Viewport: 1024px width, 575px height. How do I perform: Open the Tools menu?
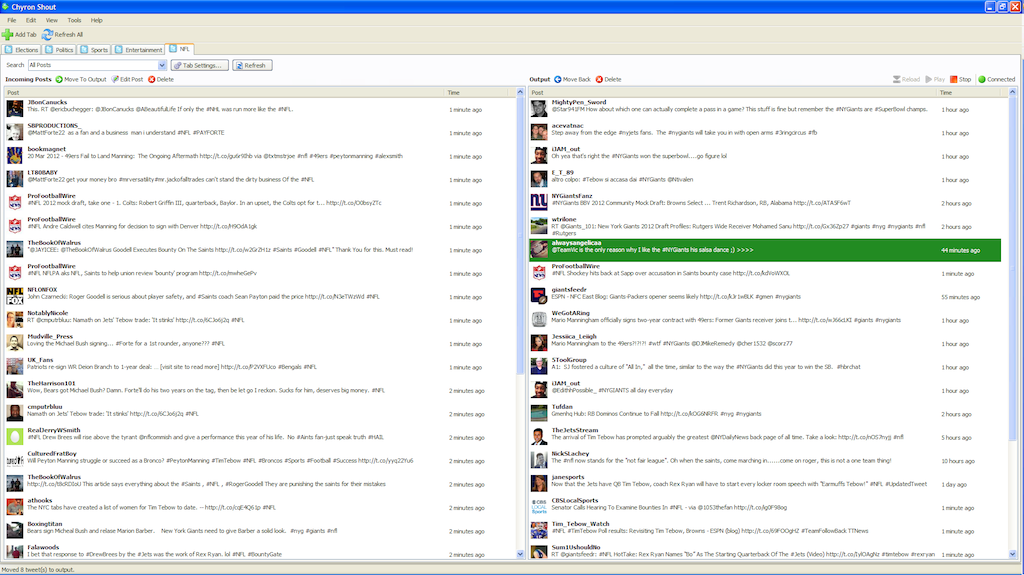point(74,20)
